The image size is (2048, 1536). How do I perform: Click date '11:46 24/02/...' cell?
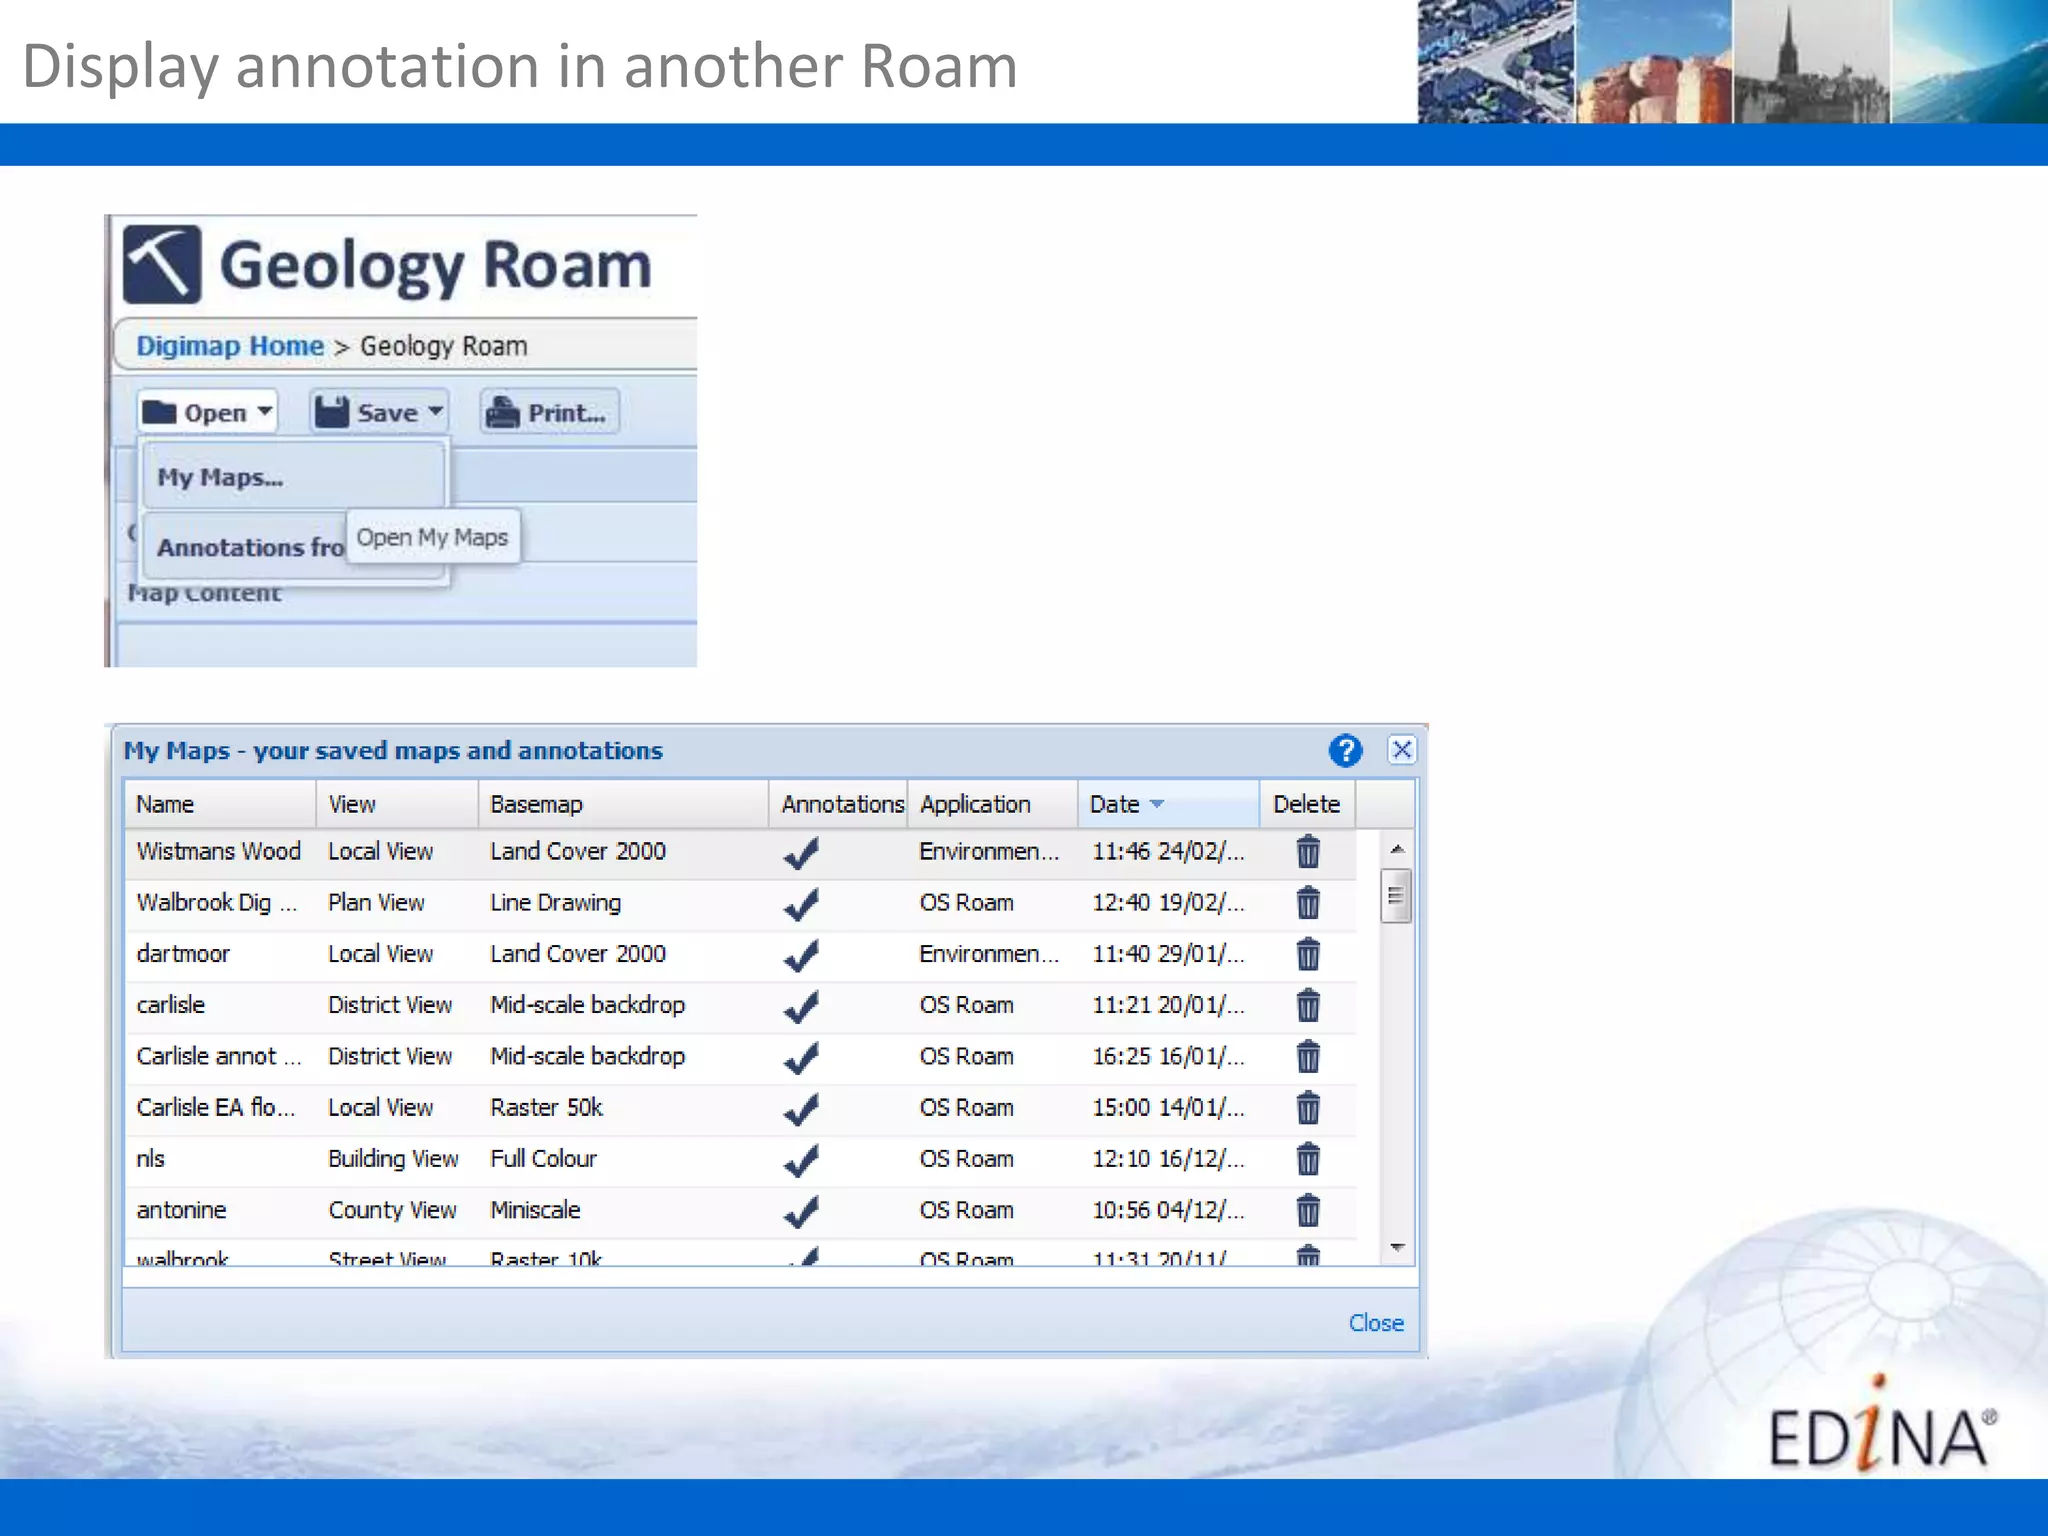(1168, 851)
